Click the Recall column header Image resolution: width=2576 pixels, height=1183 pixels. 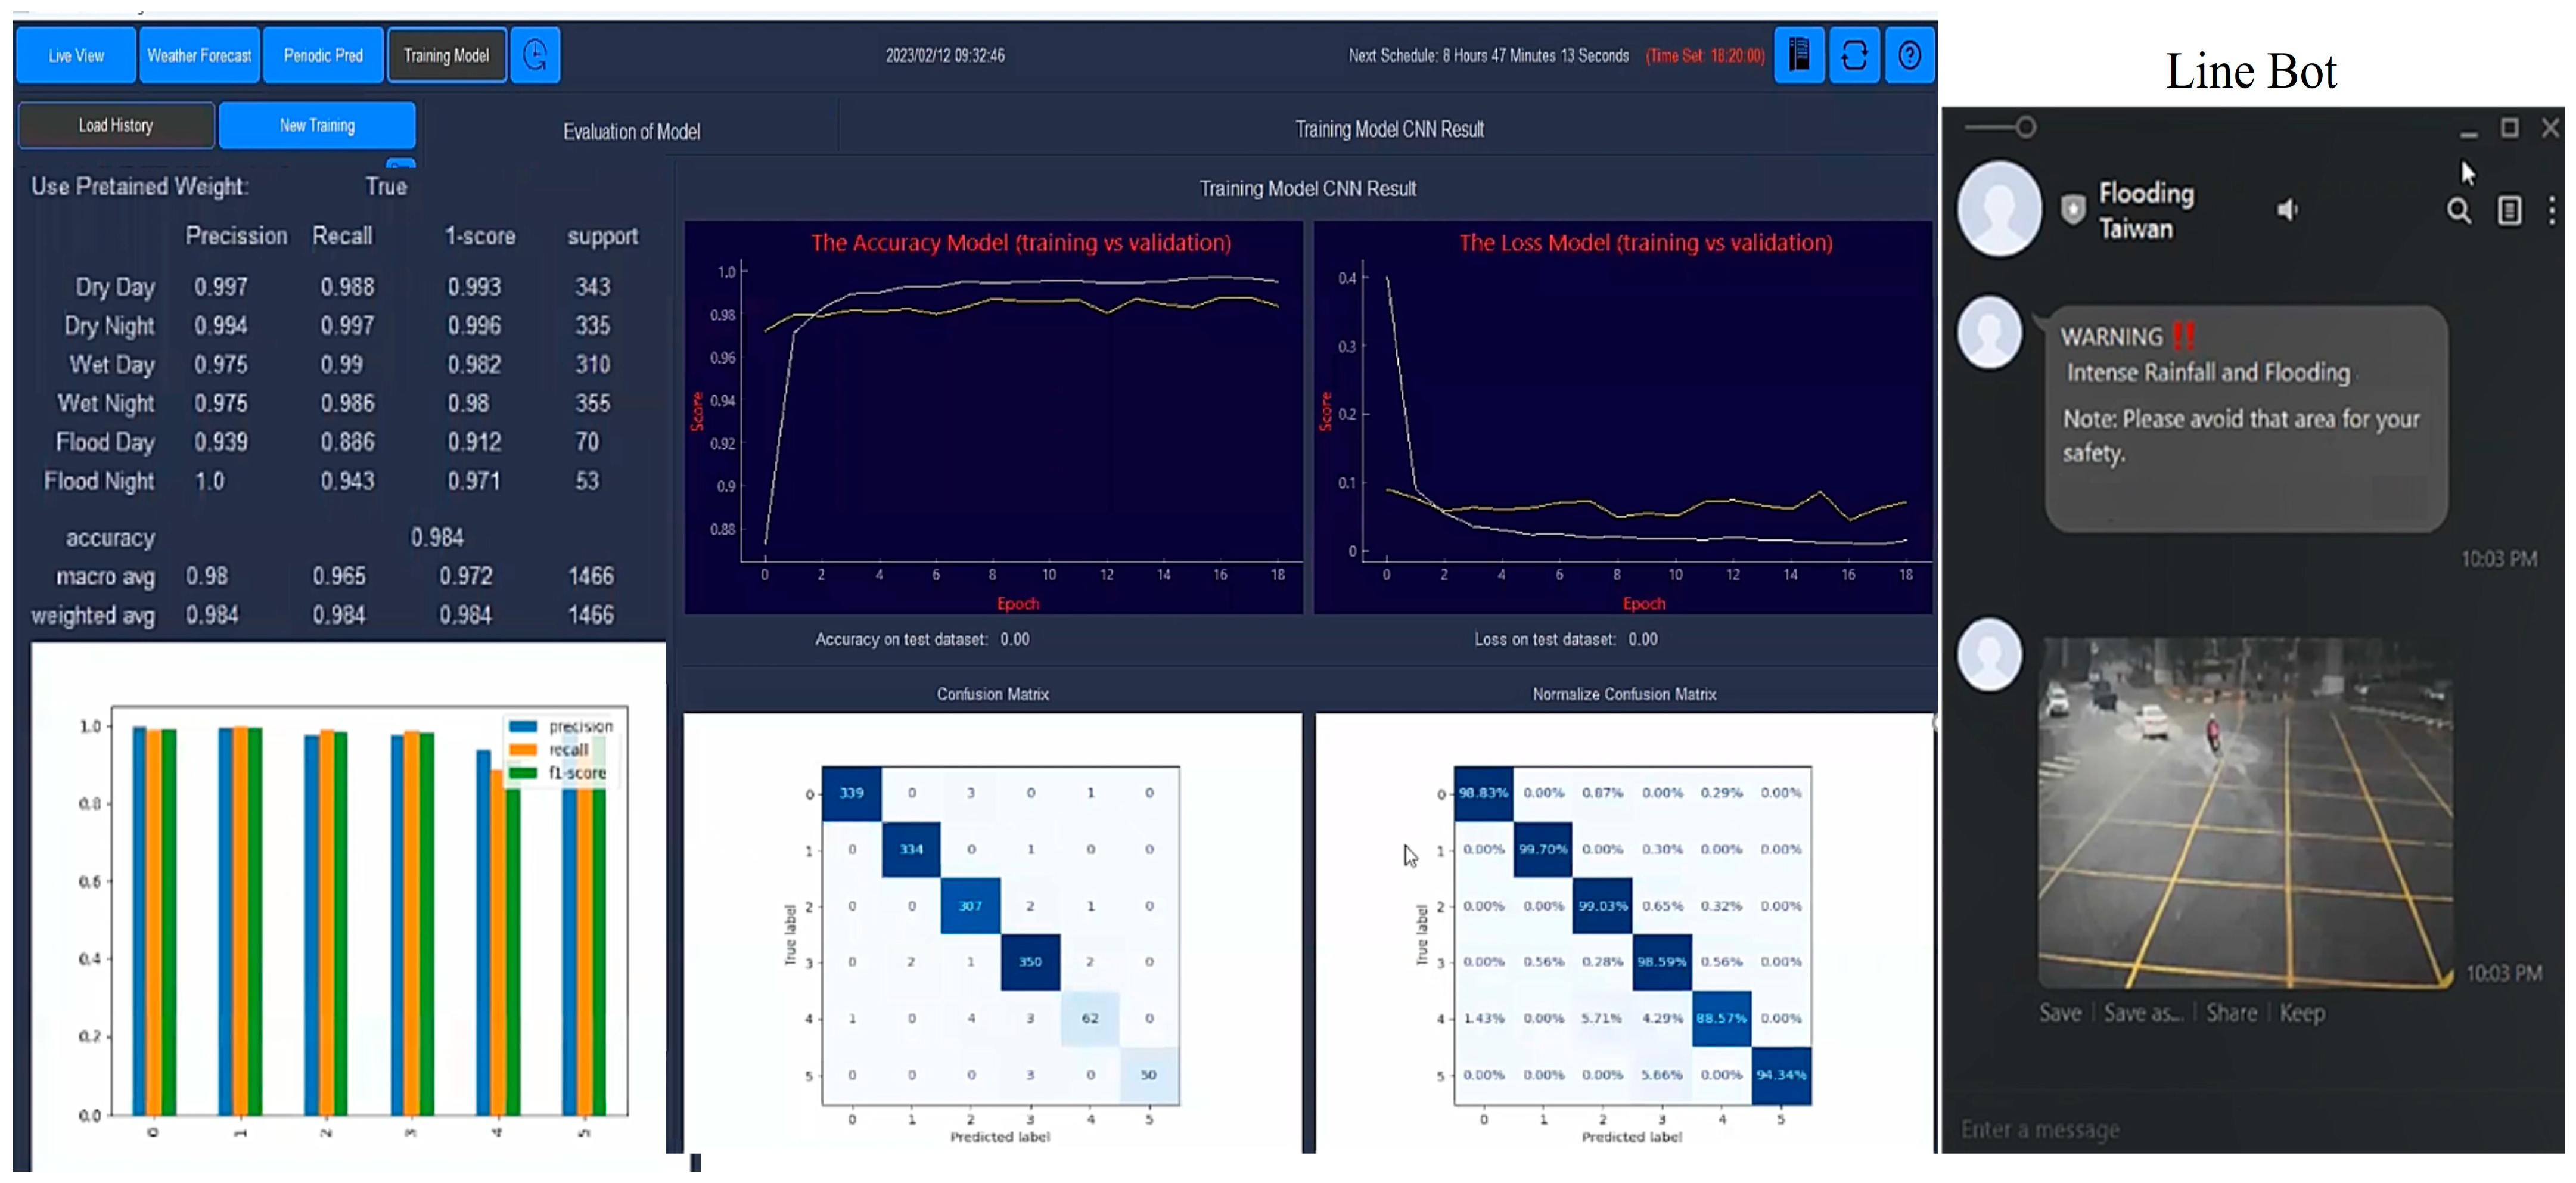pyautogui.click(x=342, y=236)
